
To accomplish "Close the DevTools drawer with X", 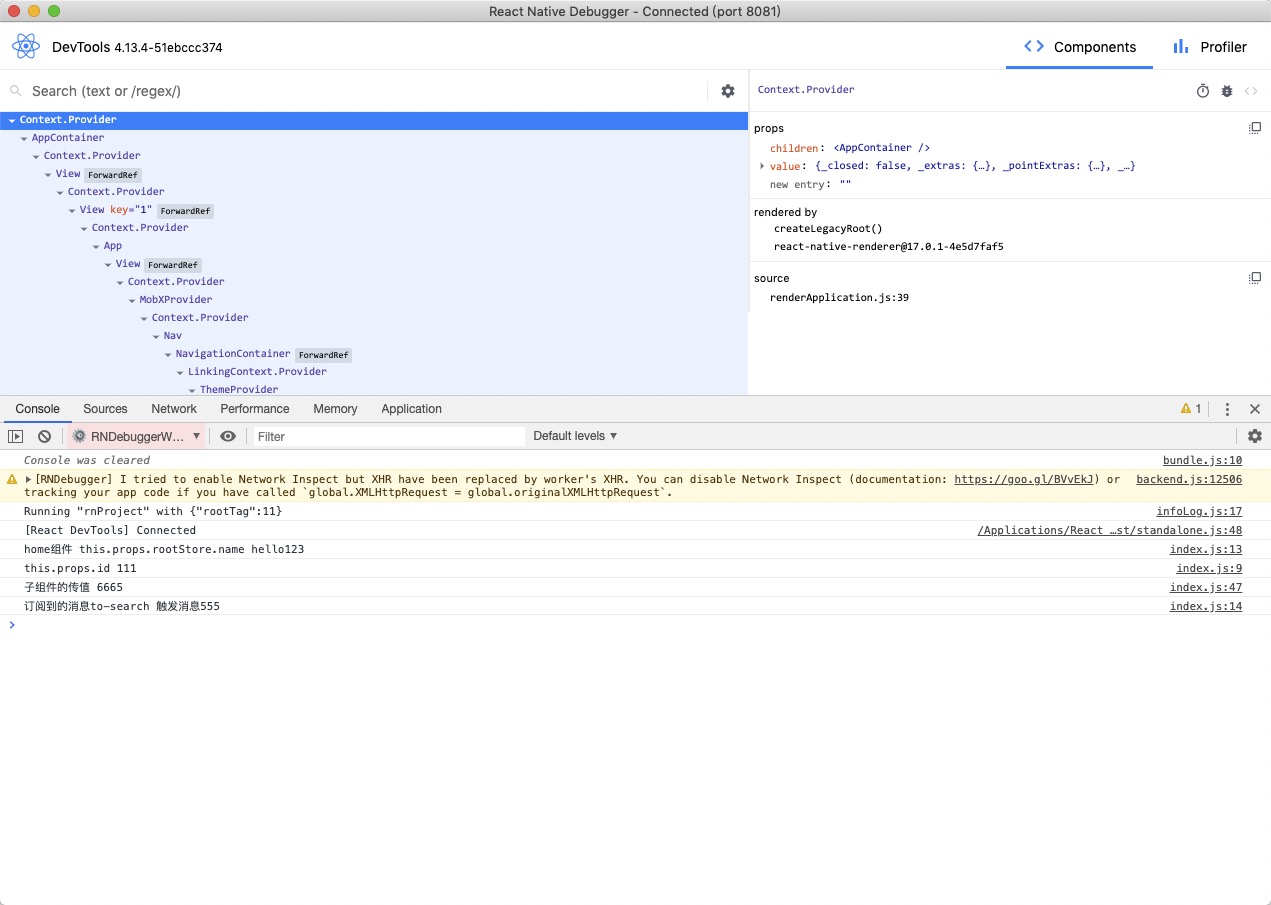I will click(x=1255, y=409).
